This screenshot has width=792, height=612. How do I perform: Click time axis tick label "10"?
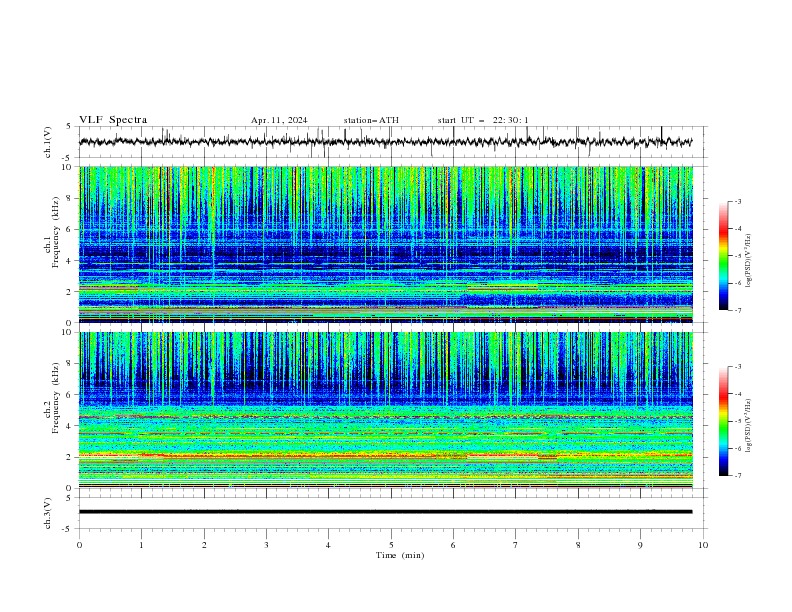pyautogui.click(x=703, y=545)
